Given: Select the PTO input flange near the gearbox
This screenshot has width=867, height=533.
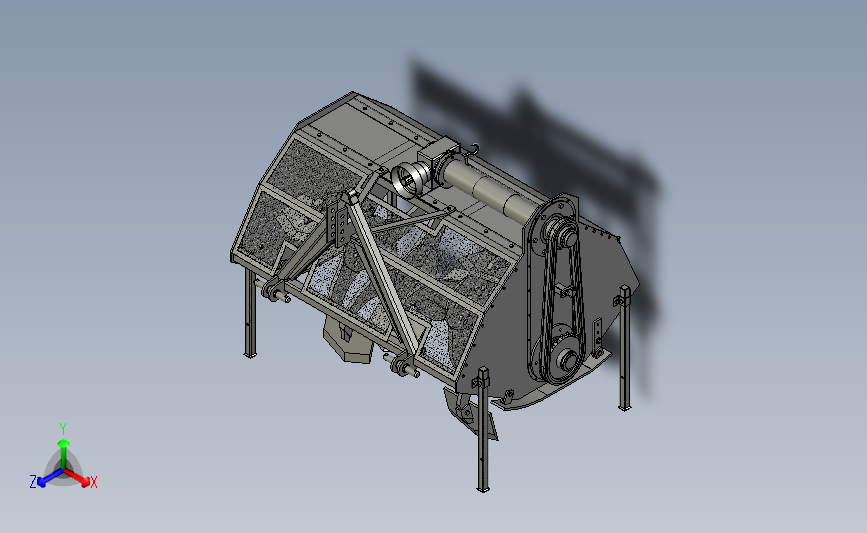Looking at the screenshot, I should (x=409, y=179).
